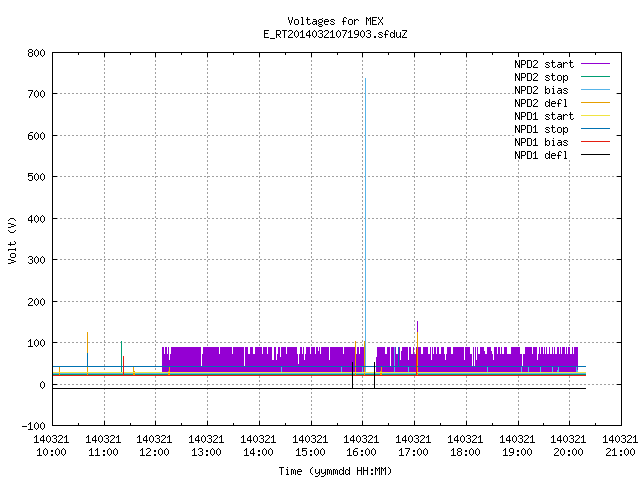This screenshot has height=480, width=640.
Task: Click the 'NPD1 bias' legend label
Action: click(x=541, y=142)
